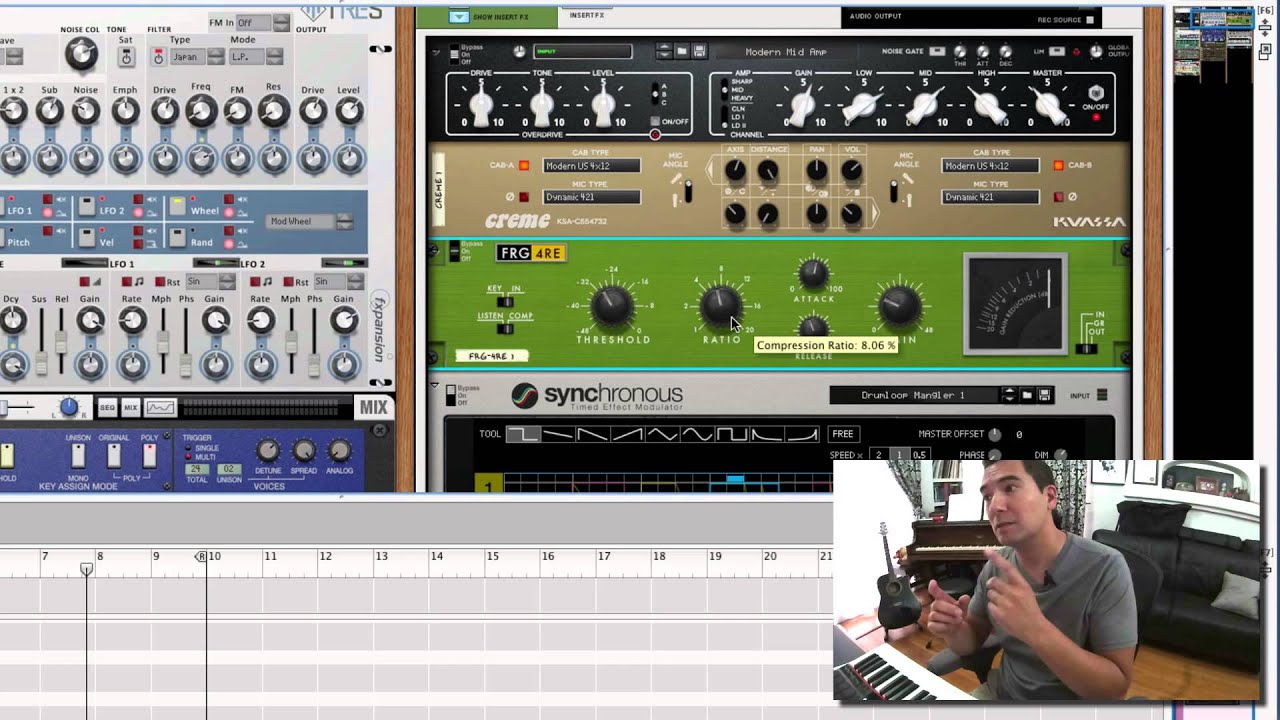
Task: Open the Mod Wheel source dropdown
Action: coord(311,221)
